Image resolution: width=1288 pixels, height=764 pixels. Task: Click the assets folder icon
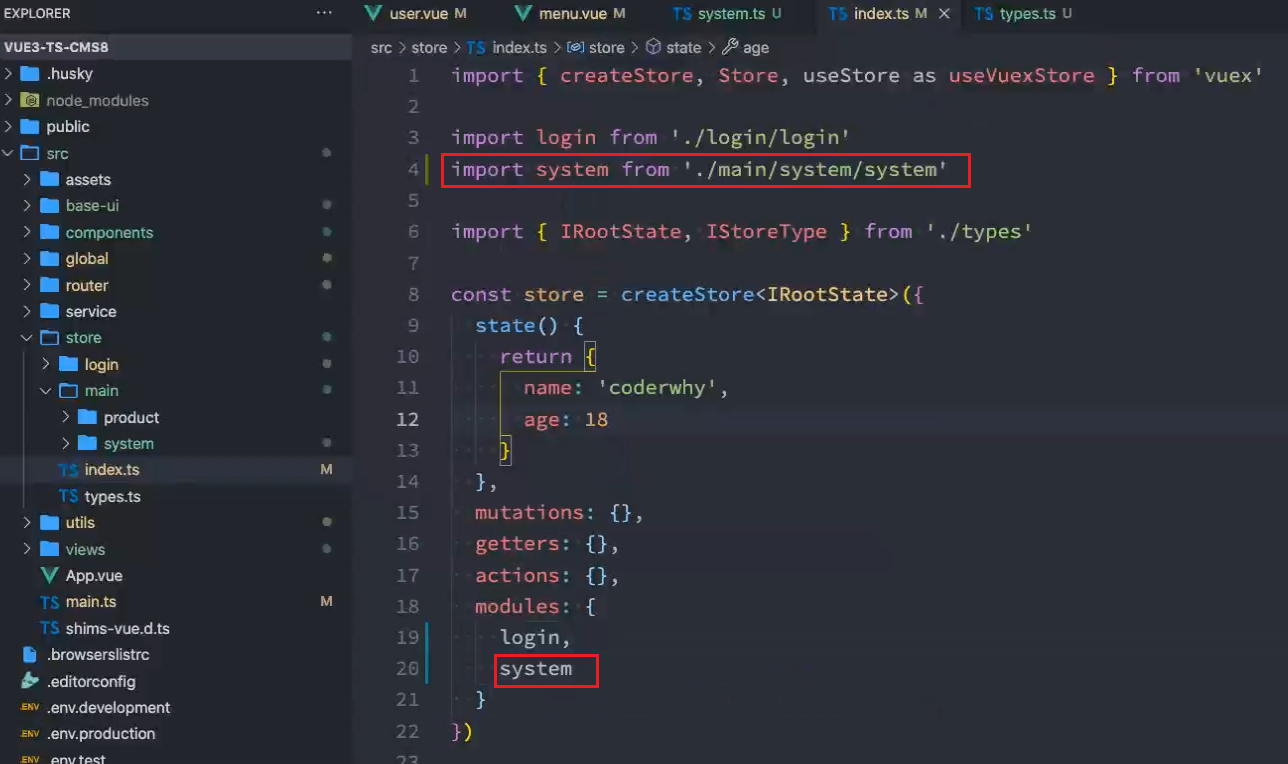49,180
